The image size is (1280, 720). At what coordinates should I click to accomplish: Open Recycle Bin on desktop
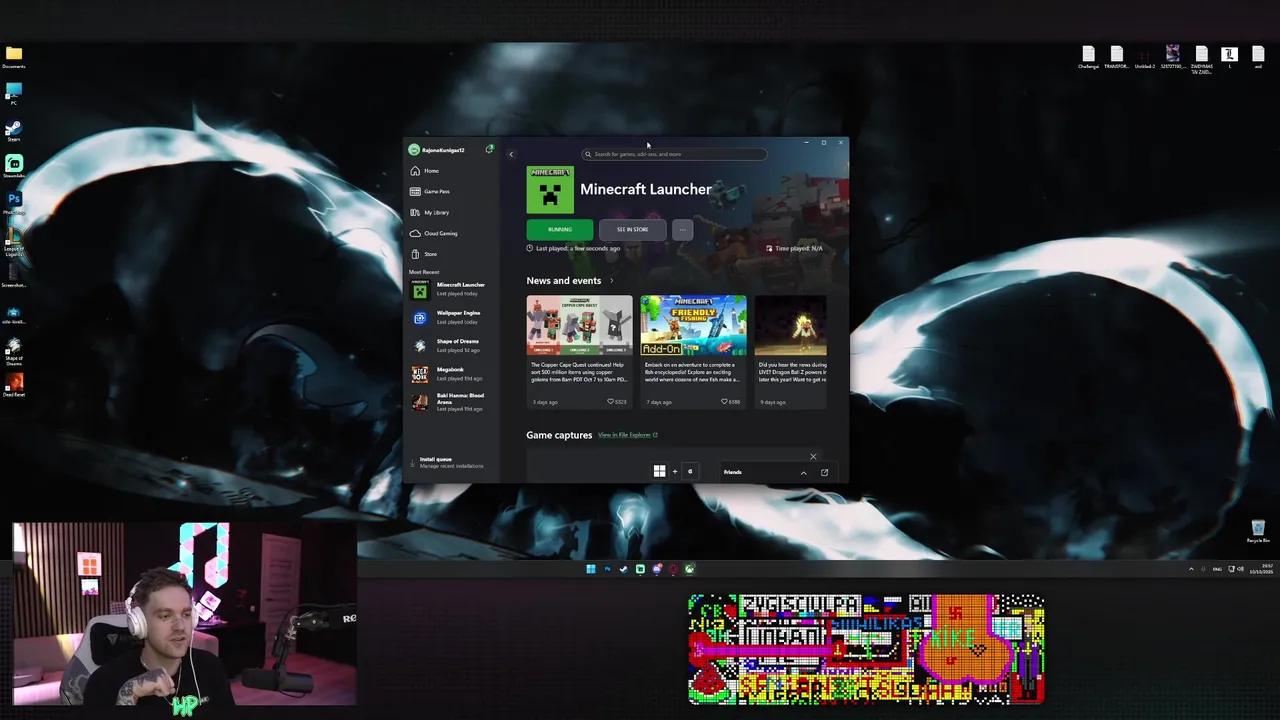point(1258,531)
